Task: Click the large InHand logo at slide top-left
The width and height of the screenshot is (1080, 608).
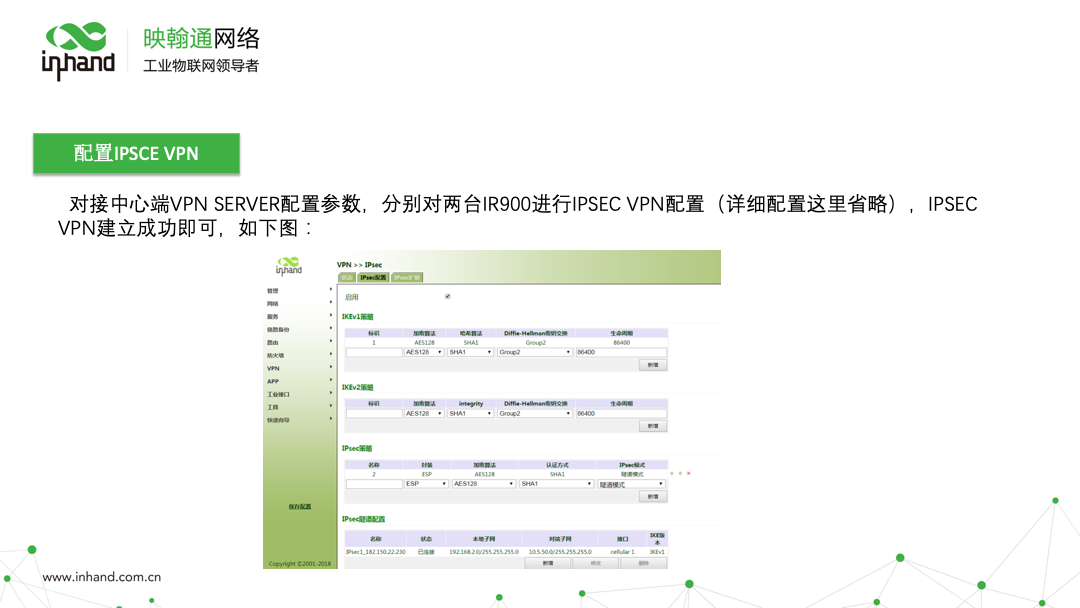Action: point(78,51)
